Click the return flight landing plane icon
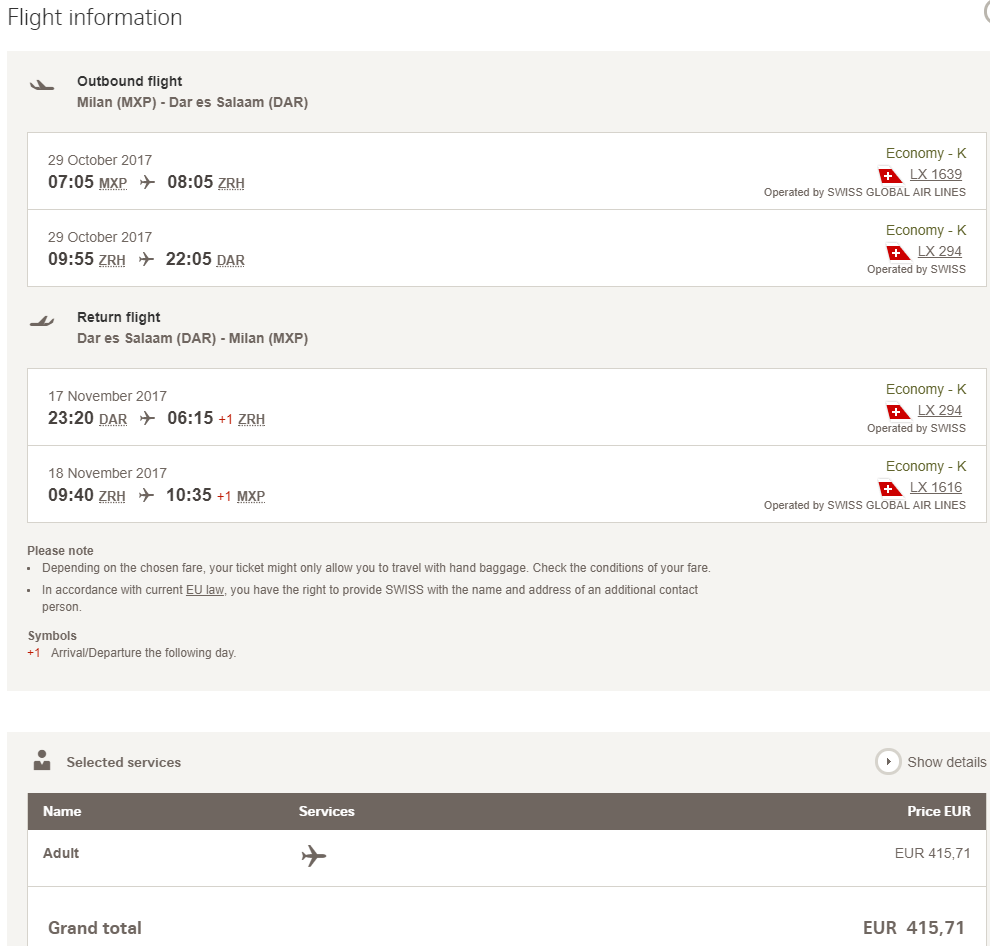The height and width of the screenshot is (946, 990). pyautogui.click(x=42, y=321)
